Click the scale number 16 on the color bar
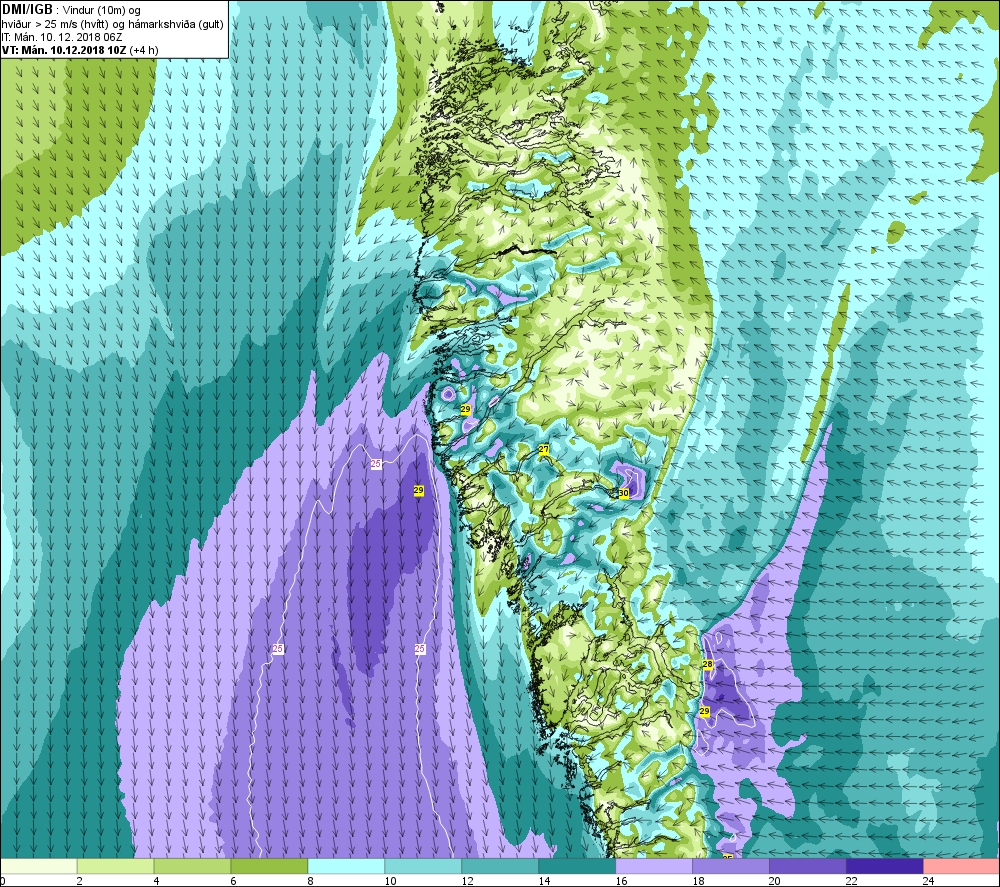The image size is (1000, 887). click(x=621, y=881)
